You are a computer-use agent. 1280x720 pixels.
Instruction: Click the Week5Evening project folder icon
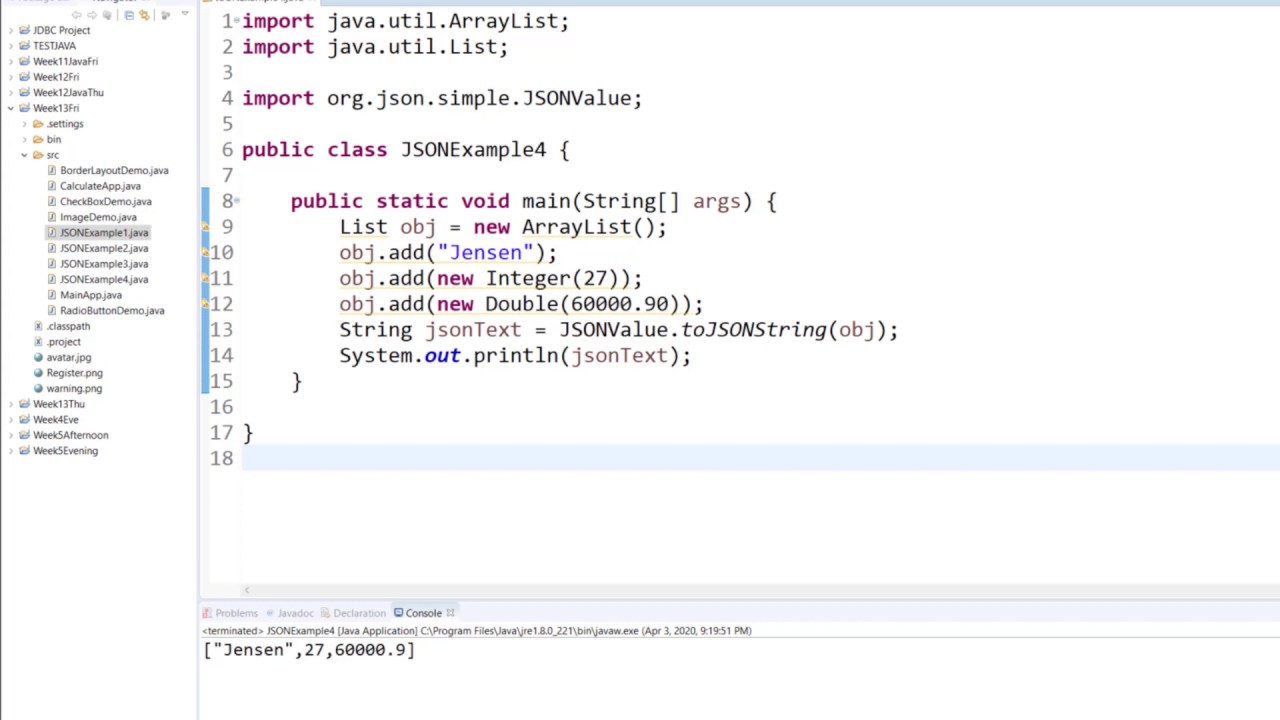click(x=24, y=451)
